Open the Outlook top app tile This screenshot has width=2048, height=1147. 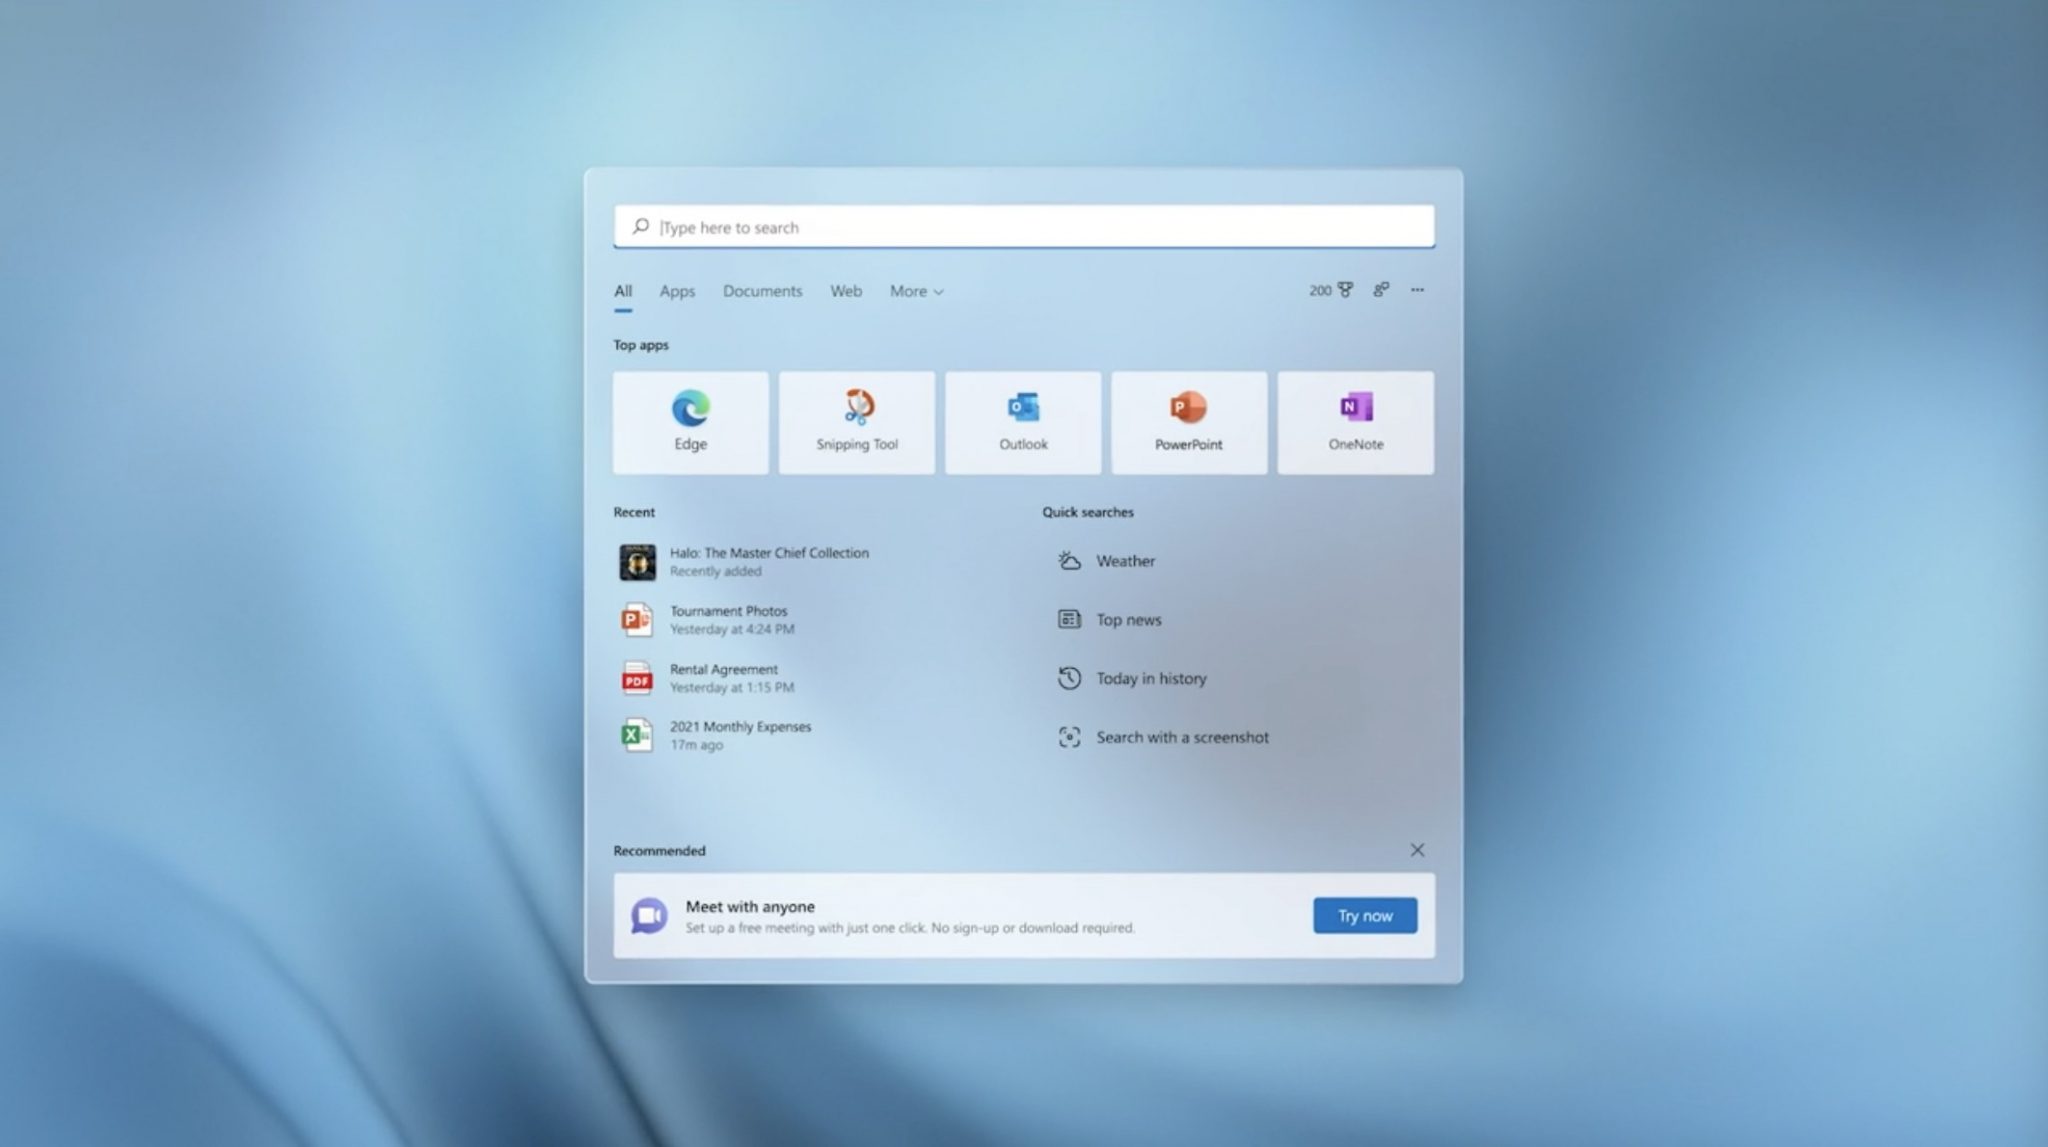click(1023, 422)
